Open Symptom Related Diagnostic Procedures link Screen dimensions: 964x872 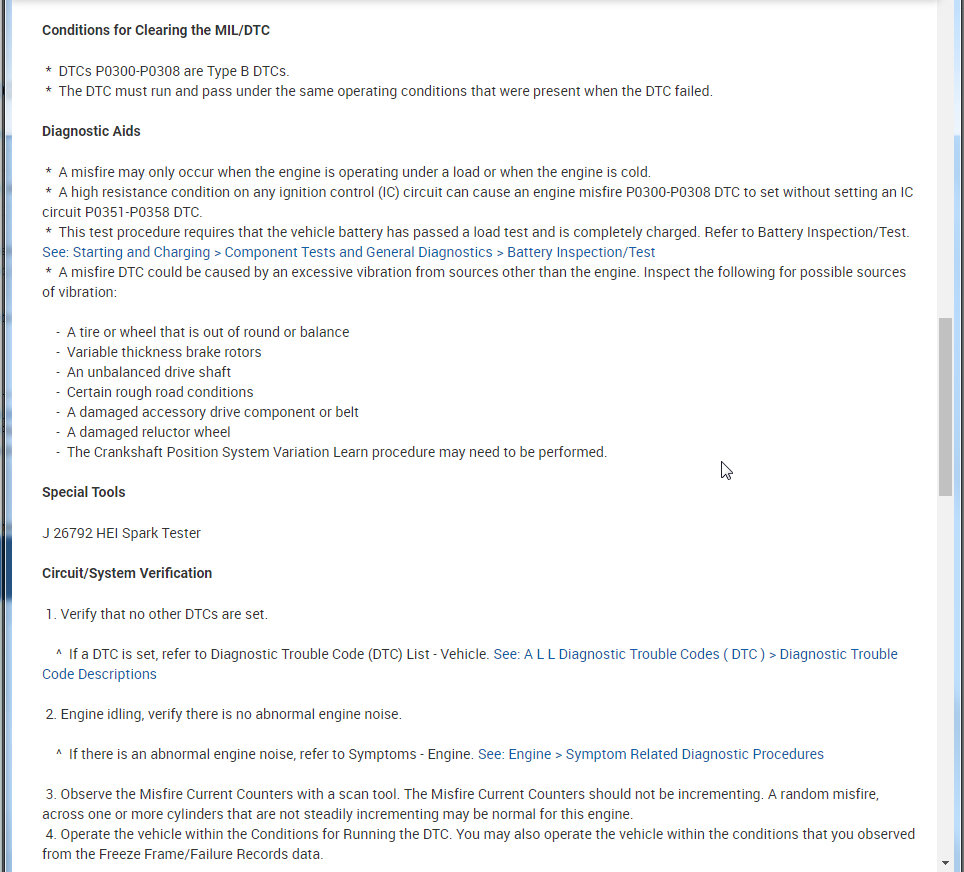click(x=650, y=754)
